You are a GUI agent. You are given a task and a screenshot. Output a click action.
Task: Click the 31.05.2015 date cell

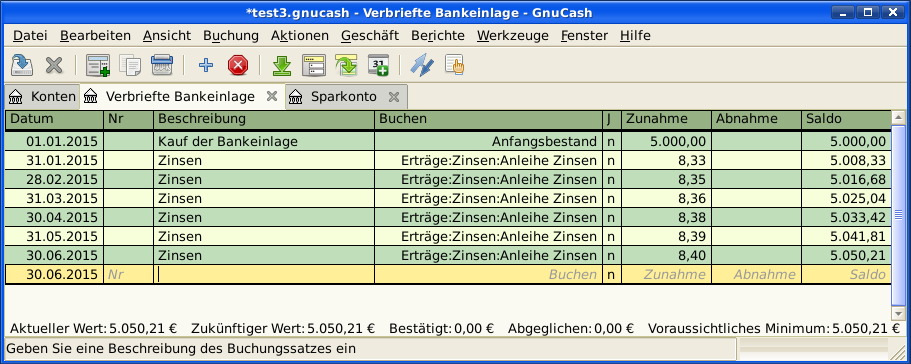[x=55, y=237]
